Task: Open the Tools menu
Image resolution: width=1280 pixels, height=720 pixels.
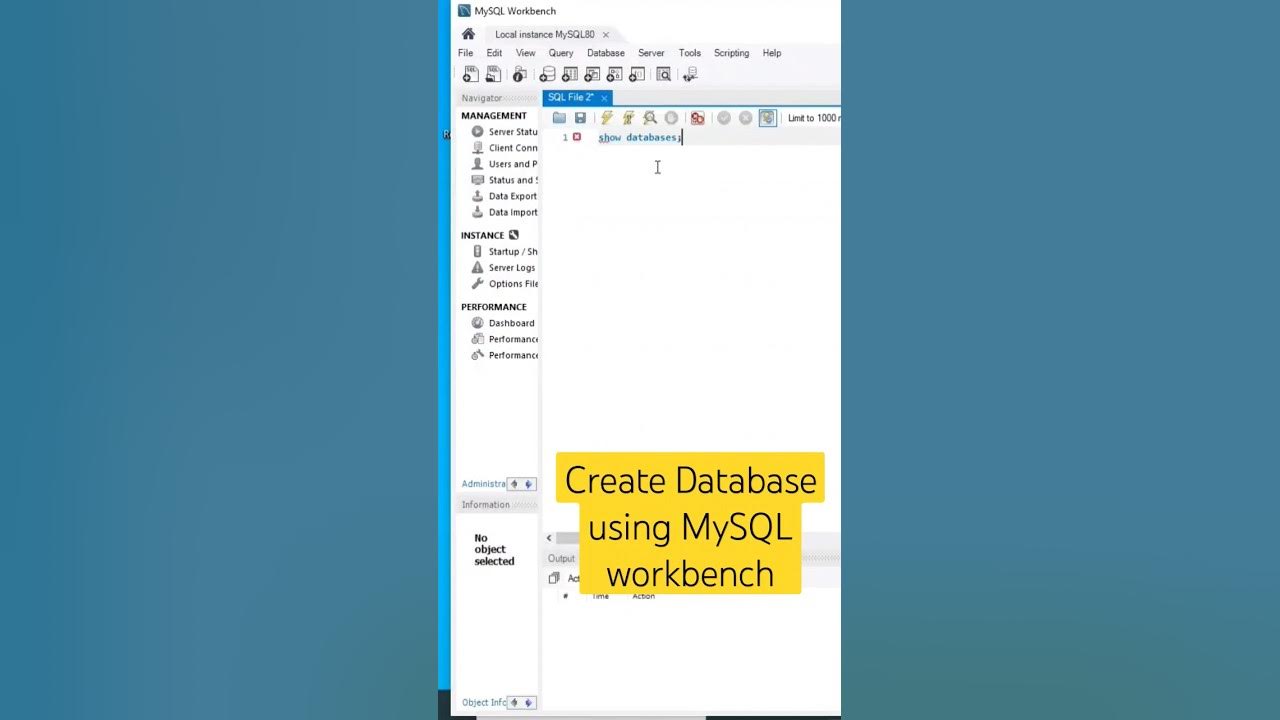Action: pyautogui.click(x=690, y=53)
